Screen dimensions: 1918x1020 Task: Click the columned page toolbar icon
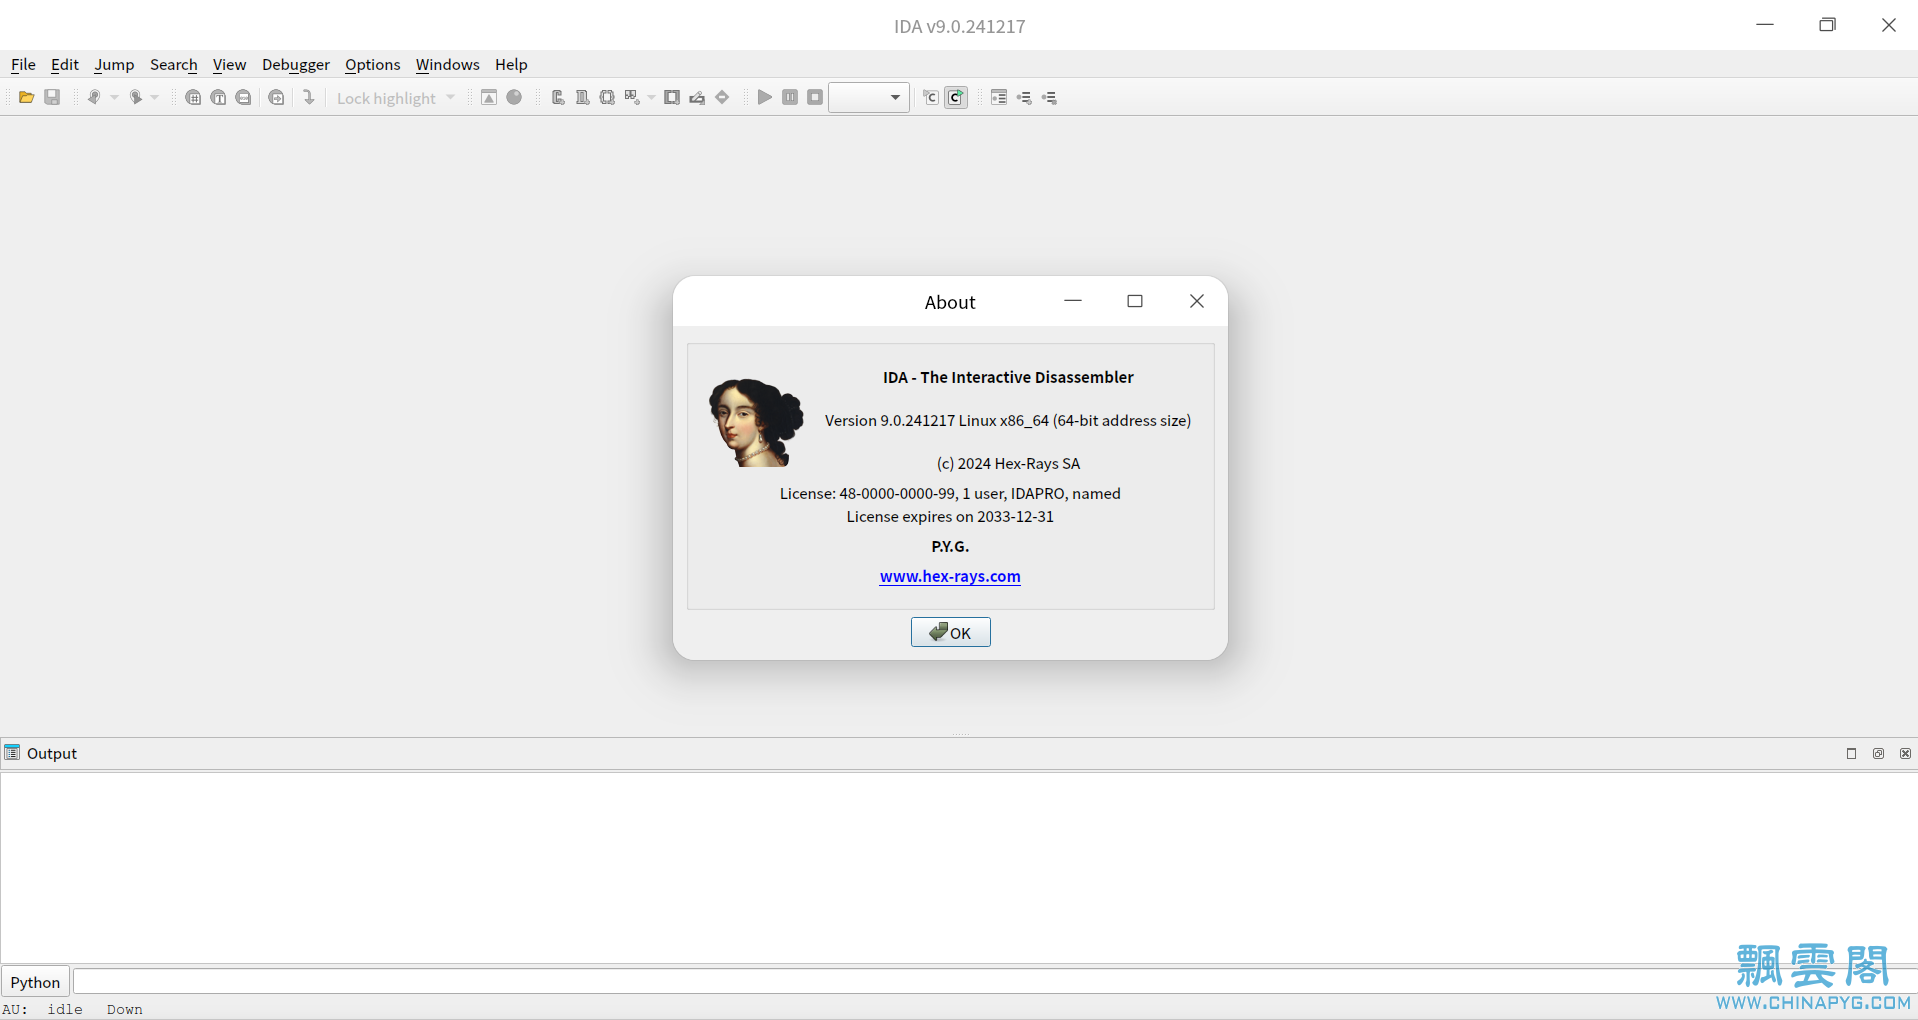tap(582, 97)
